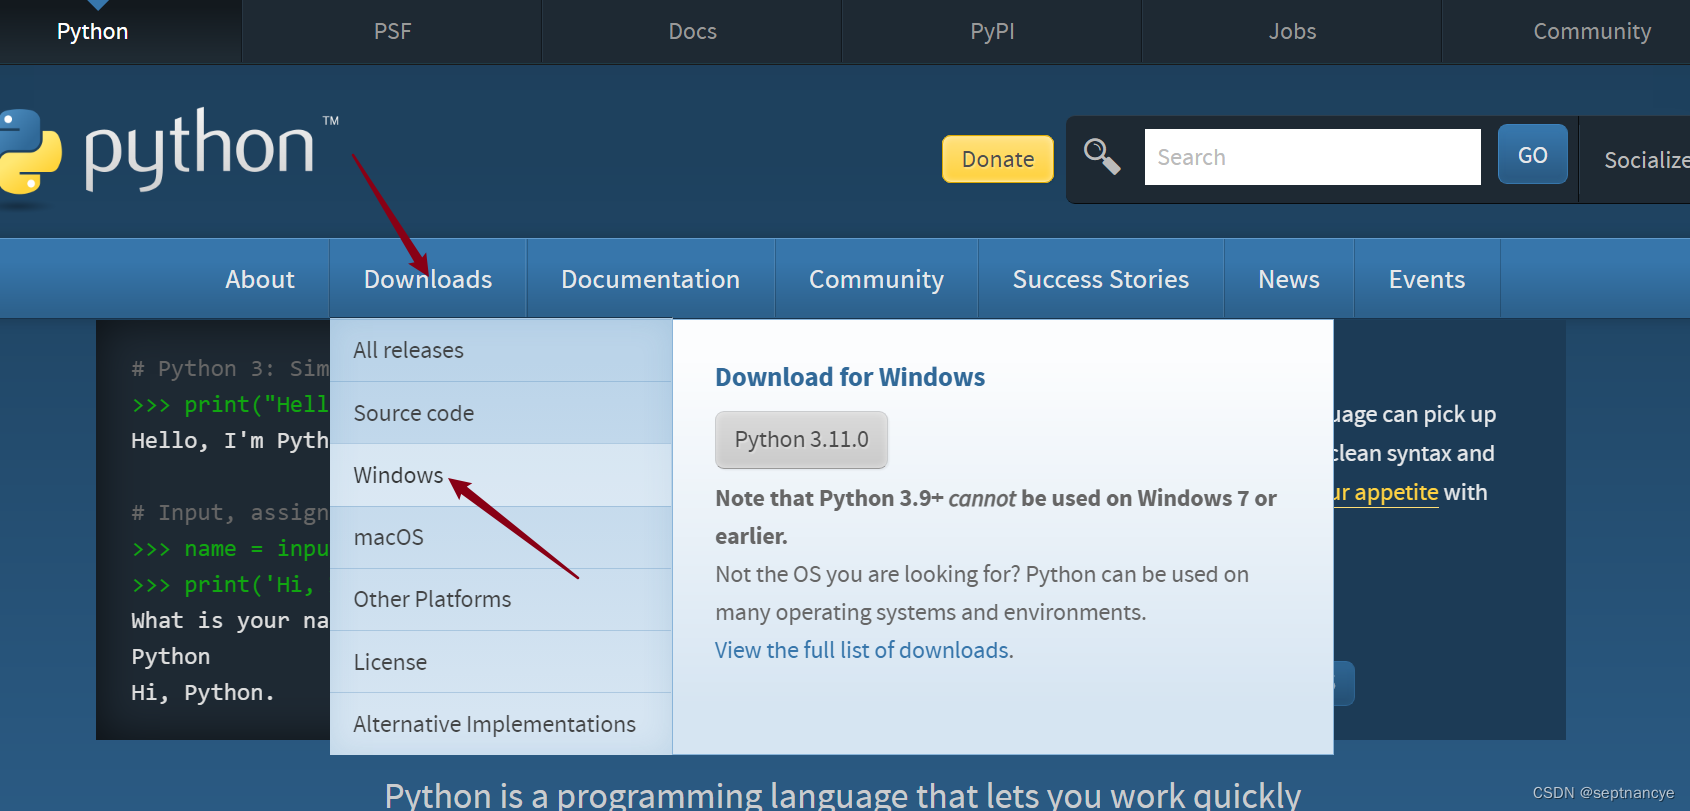The image size is (1690, 811).
Task: Click the magnifying glass search icon
Action: point(1102,156)
